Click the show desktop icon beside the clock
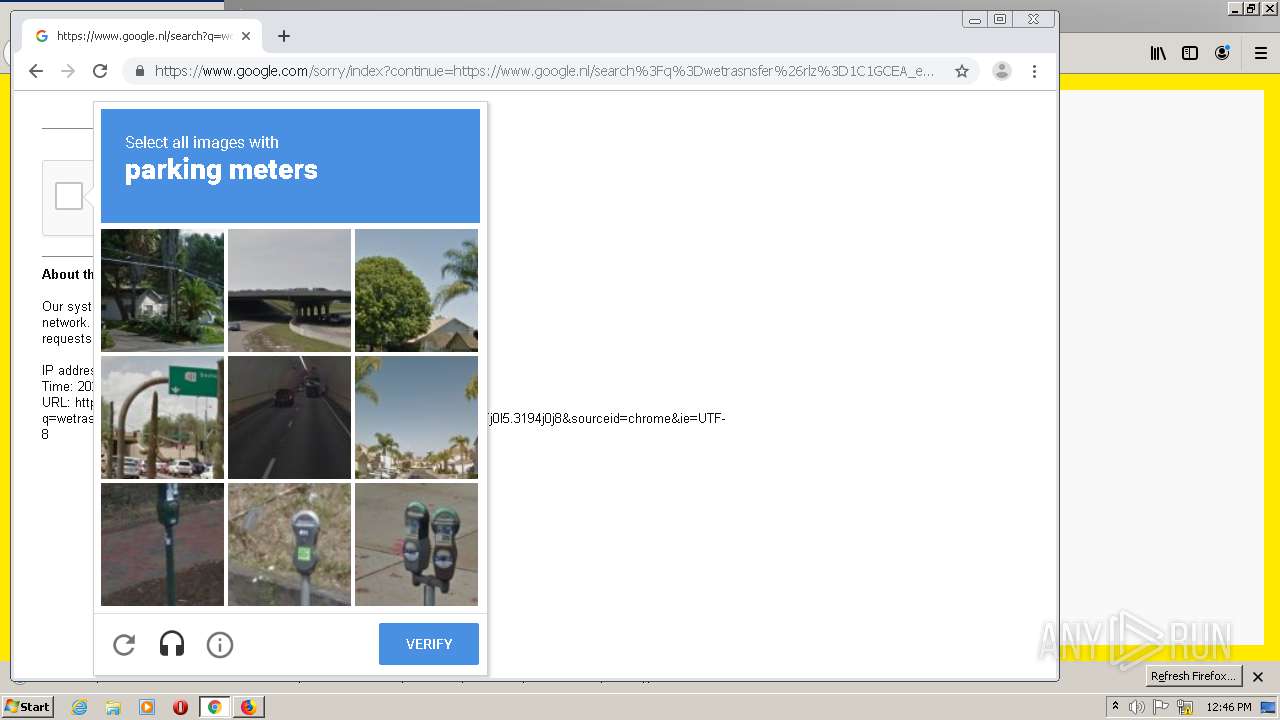Screen dimensions: 1280x720 (1269, 707)
